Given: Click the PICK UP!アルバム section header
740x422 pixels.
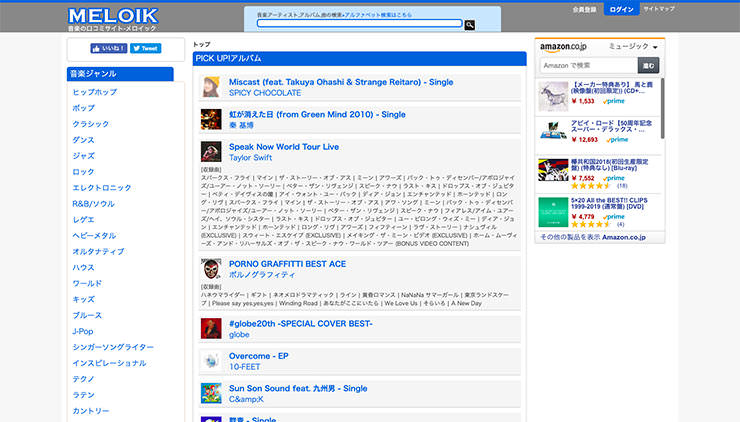Looking at the screenshot, I should [360, 59].
